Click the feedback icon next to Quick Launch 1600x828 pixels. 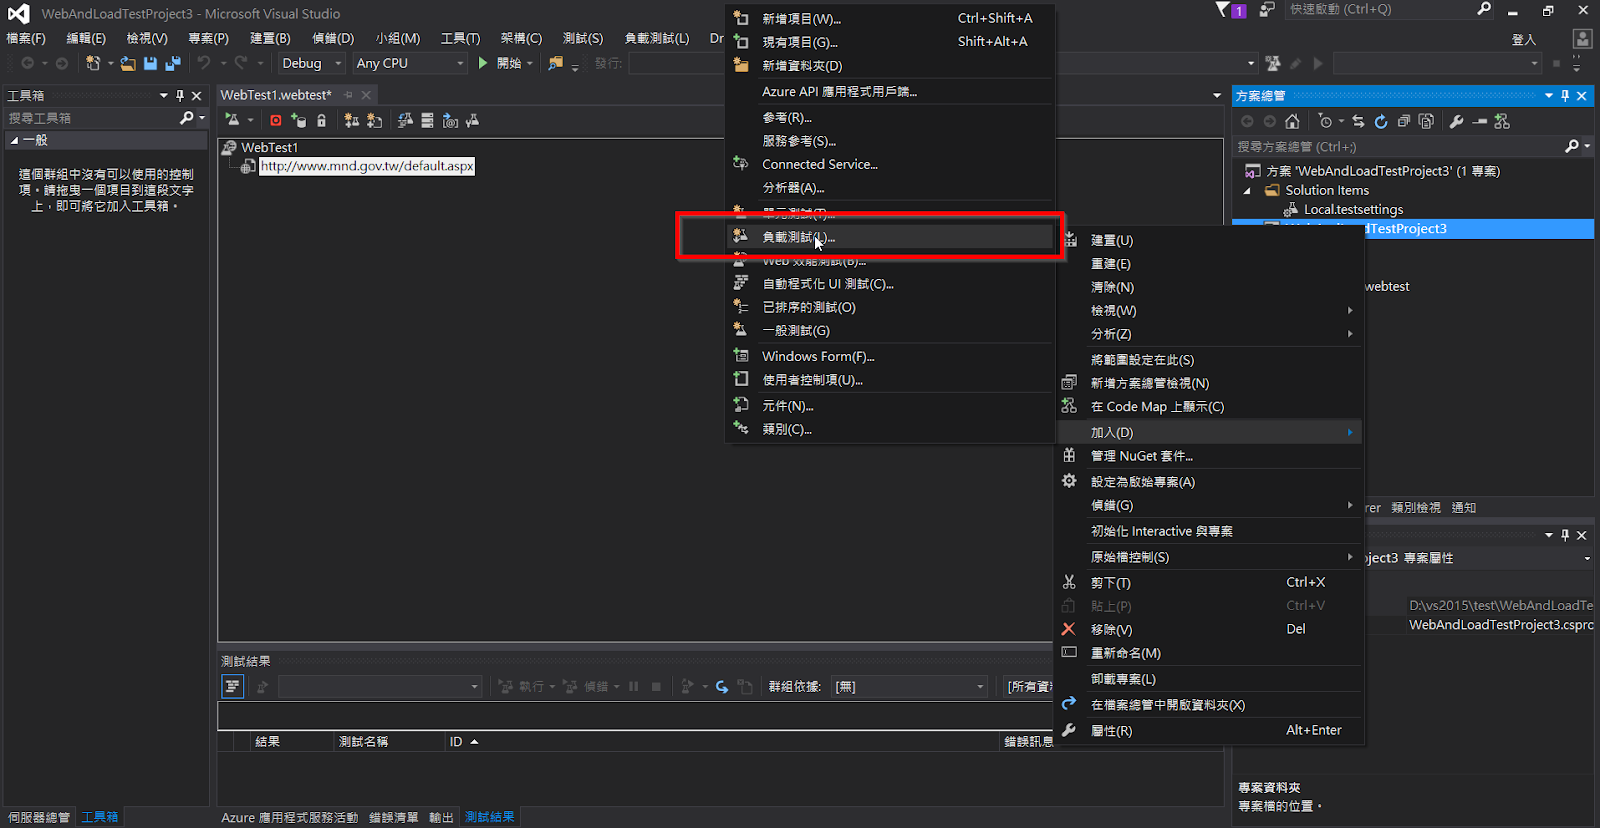(x=1267, y=9)
